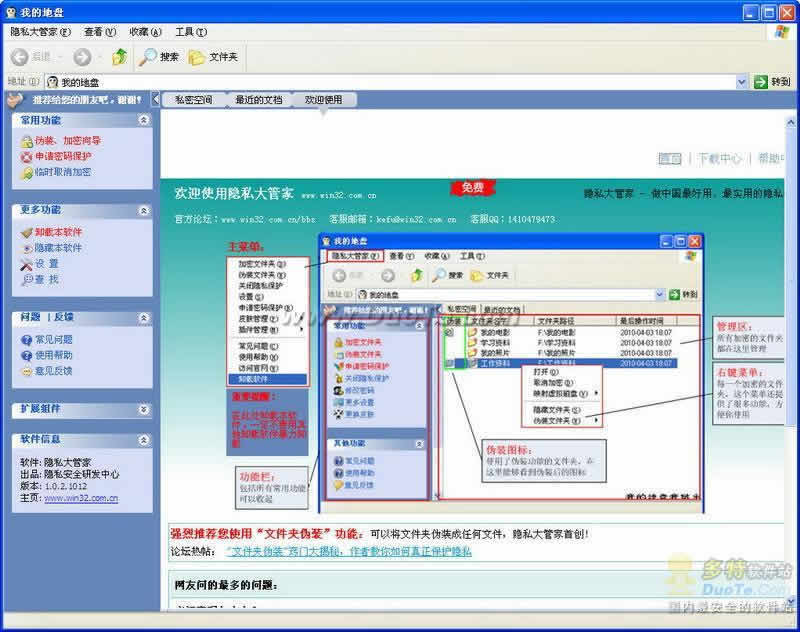The image size is (800, 632).
Task: Open 意见反馈 feedback bubble item
Action: point(46,371)
